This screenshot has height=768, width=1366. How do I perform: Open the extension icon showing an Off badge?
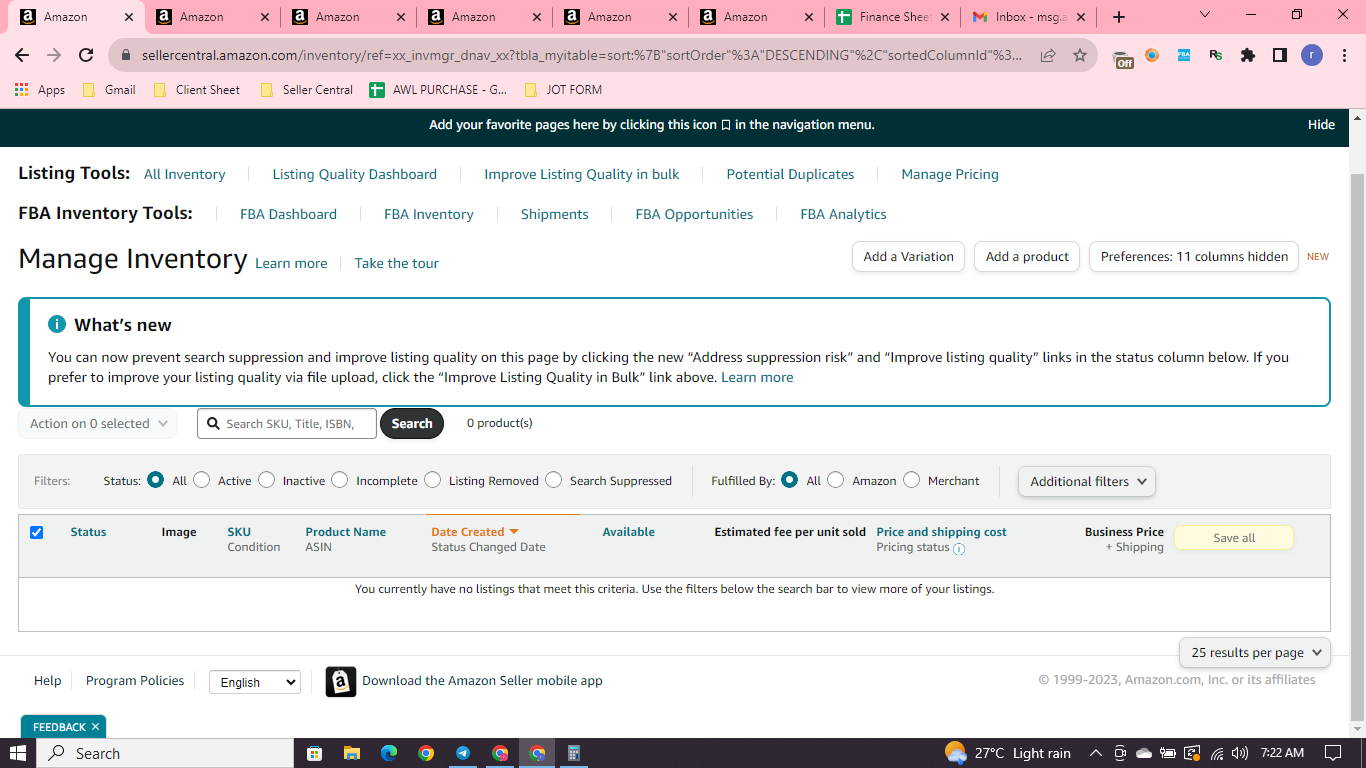(1123, 57)
